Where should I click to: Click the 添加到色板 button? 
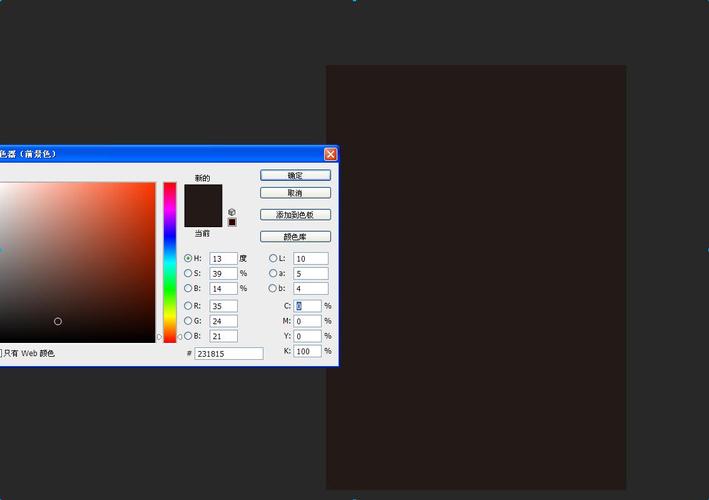coord(295,215)
